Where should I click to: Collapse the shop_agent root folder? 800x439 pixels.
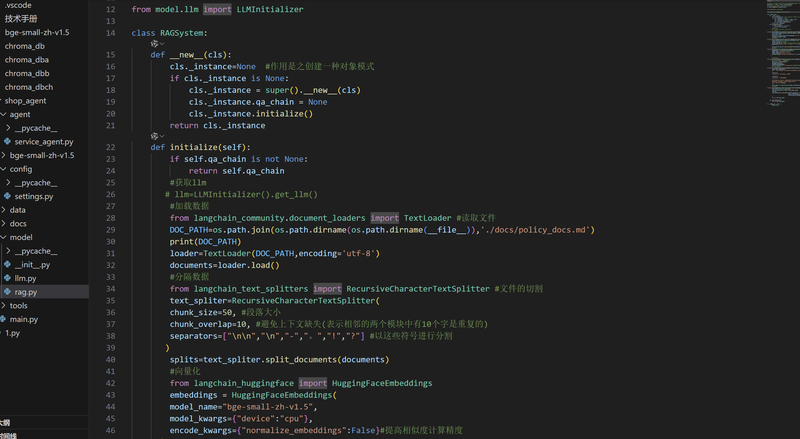[x=2, y=101]
